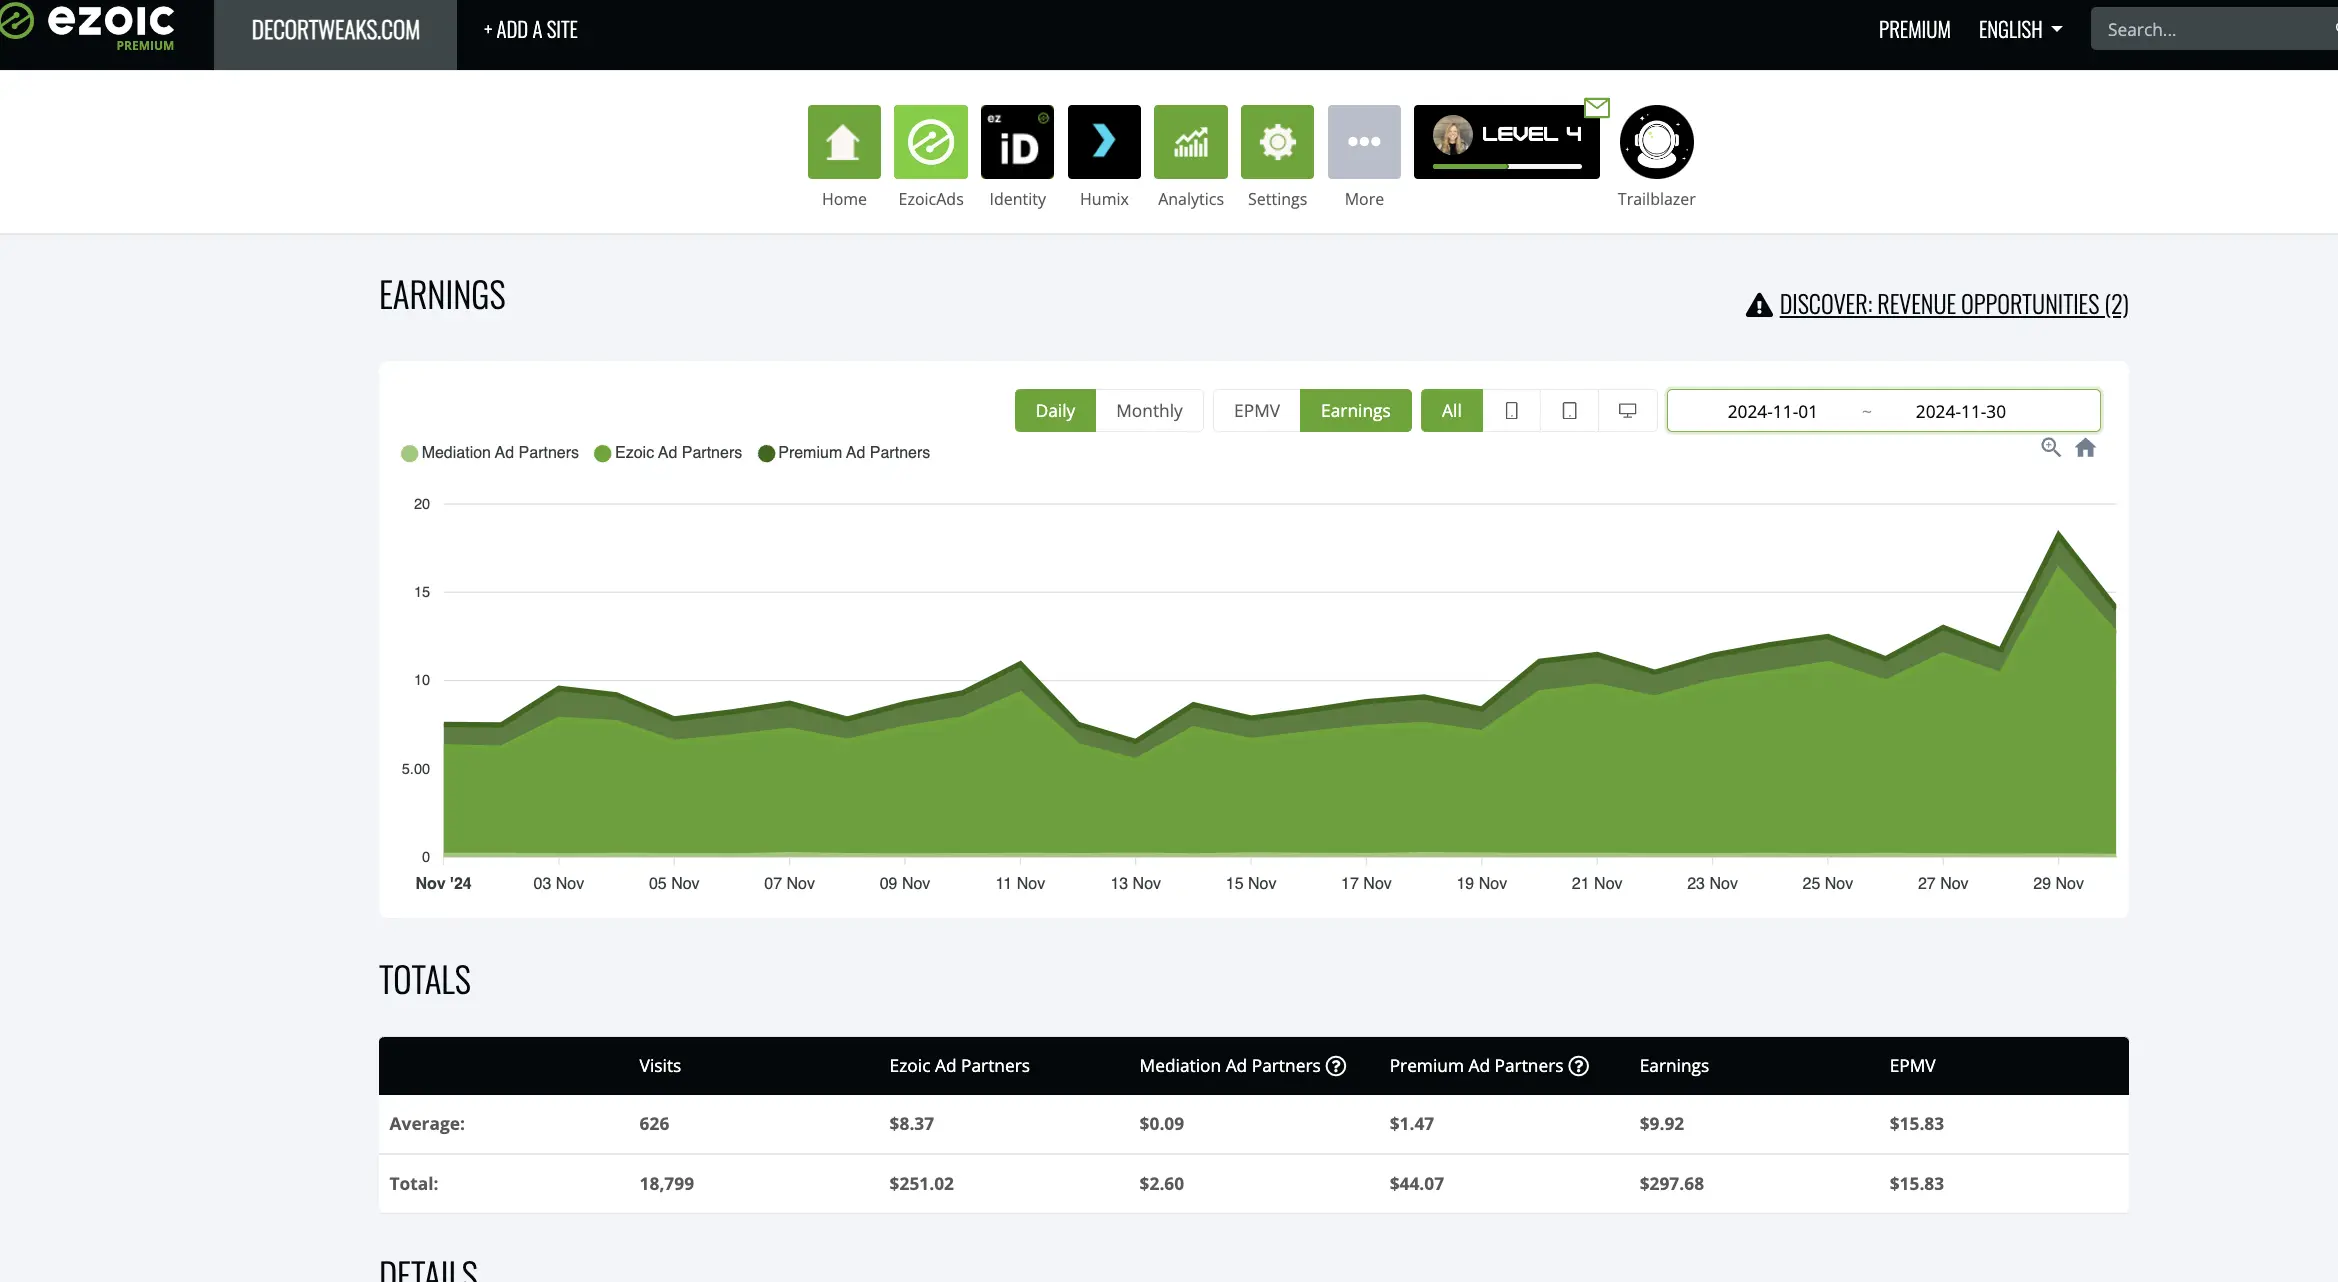
Task: Select All devices filter
Action: 1452,411
